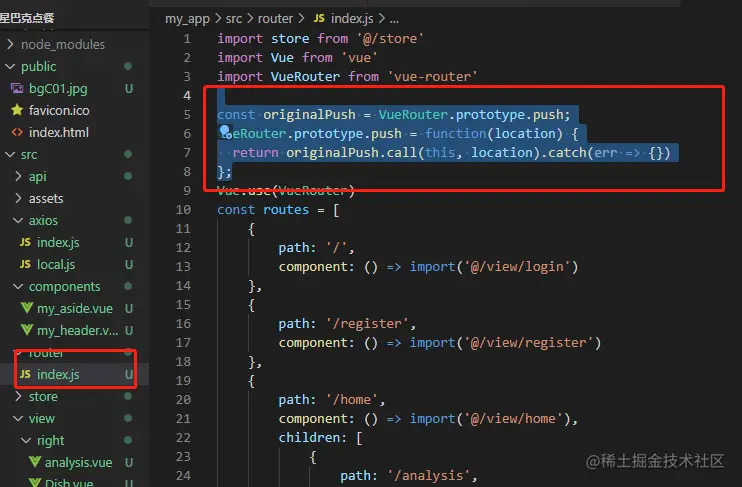Click the breadcrumb ellipsis symbol segment
Screen dimensions: 742x487
click(x=394, y=19)
